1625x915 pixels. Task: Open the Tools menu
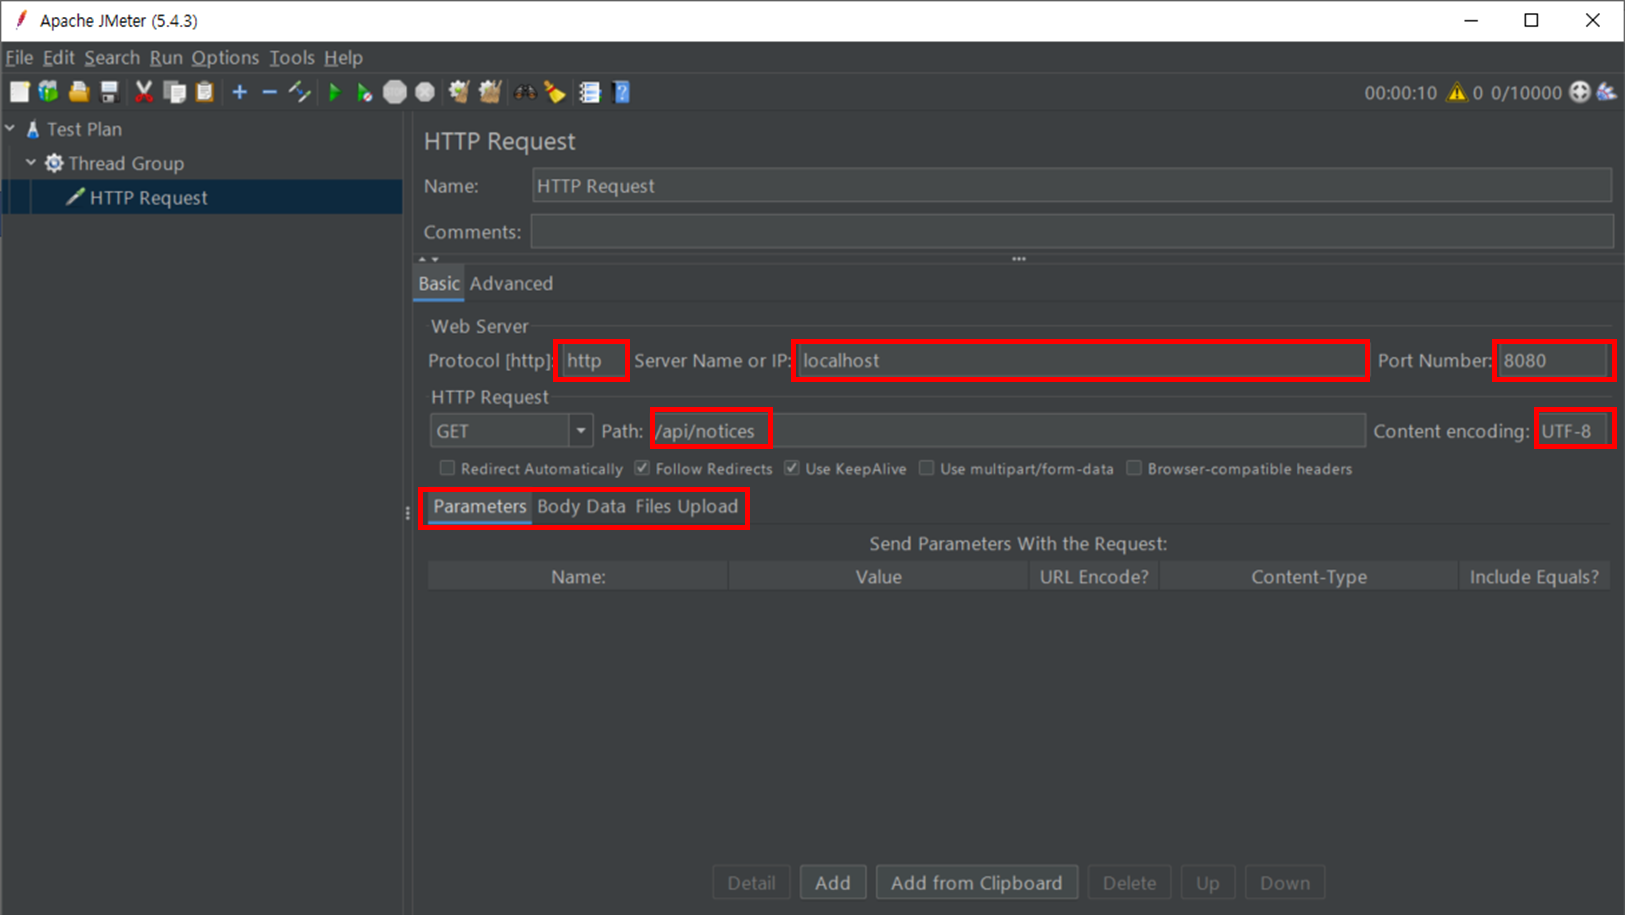(x=292, y=58)
